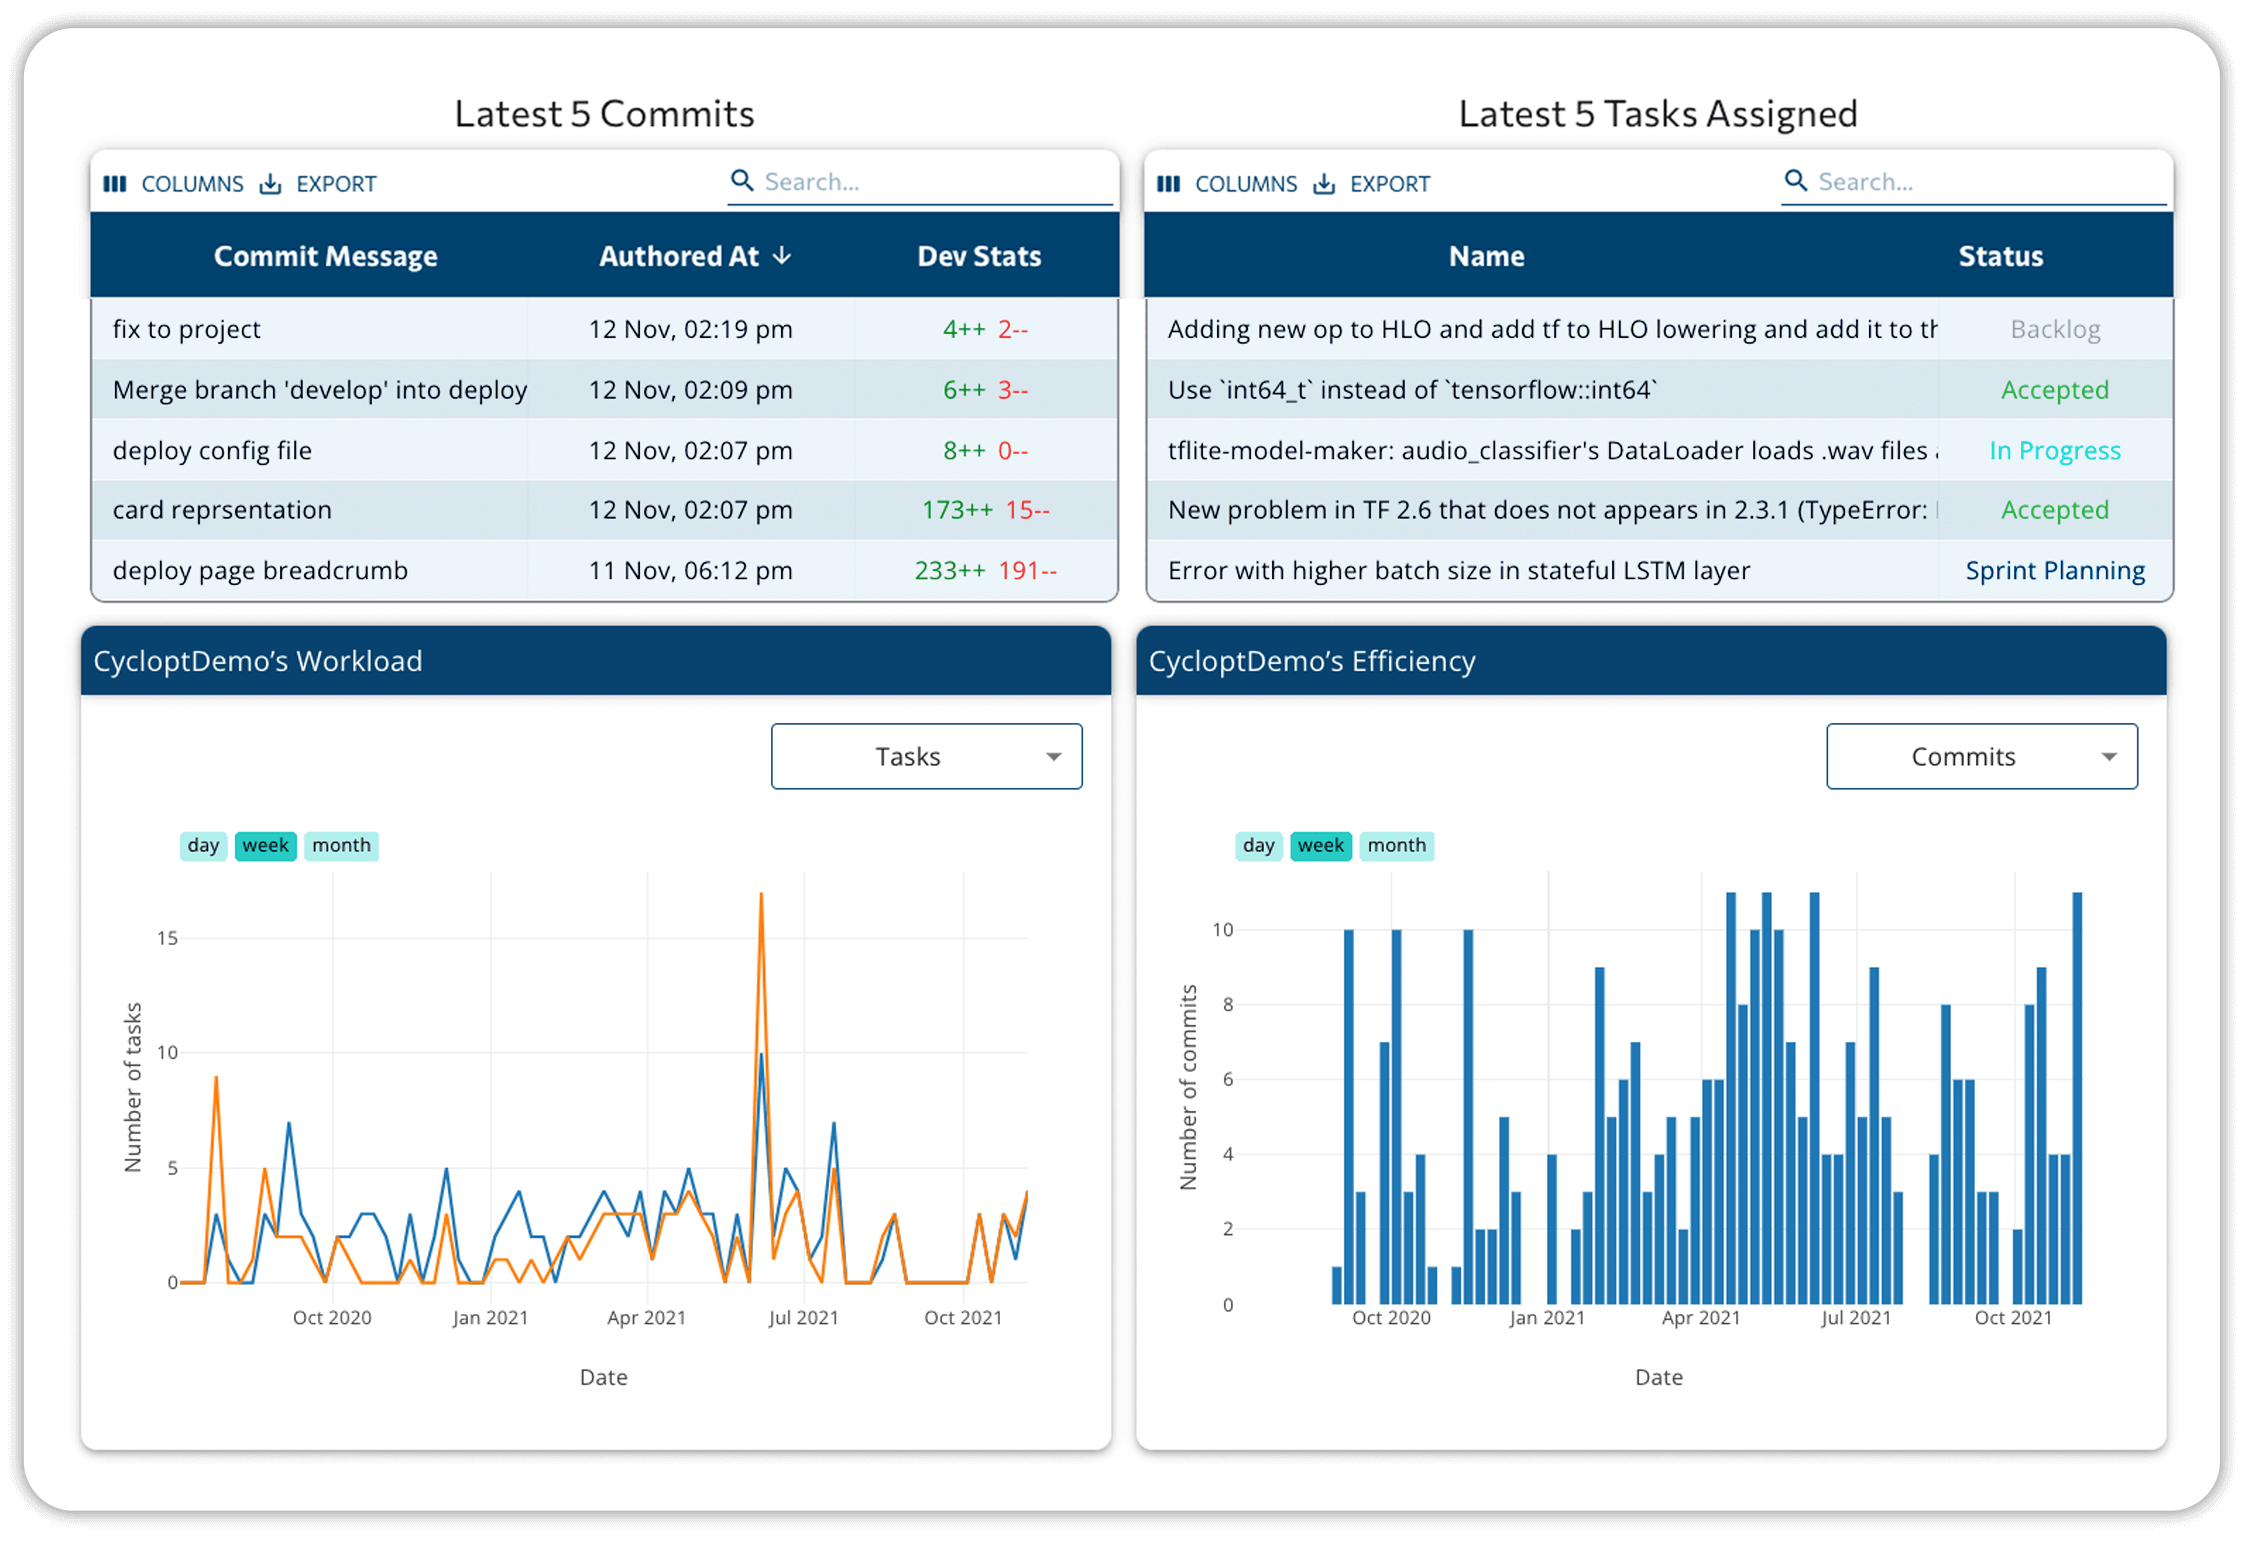Click the export download icon in the Tasks Assigned table

[1324, 184]
